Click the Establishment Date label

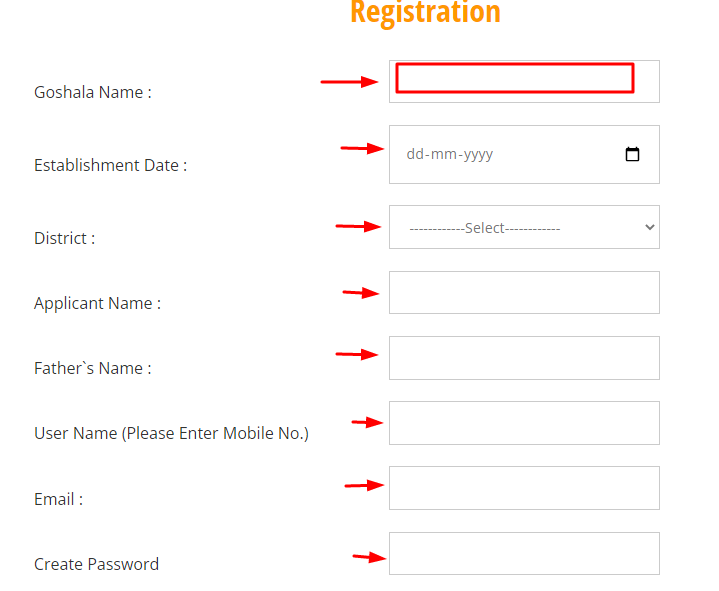coord(111,166)
